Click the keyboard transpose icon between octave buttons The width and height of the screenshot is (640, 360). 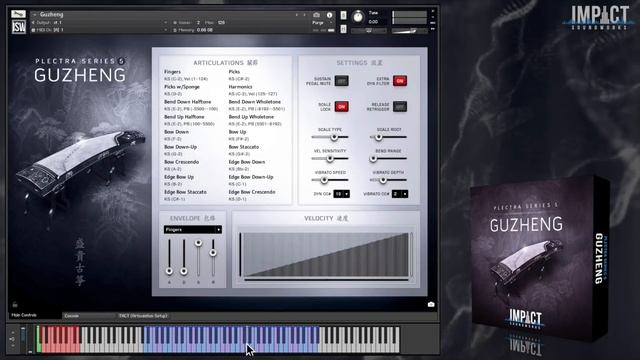(12, 339)
